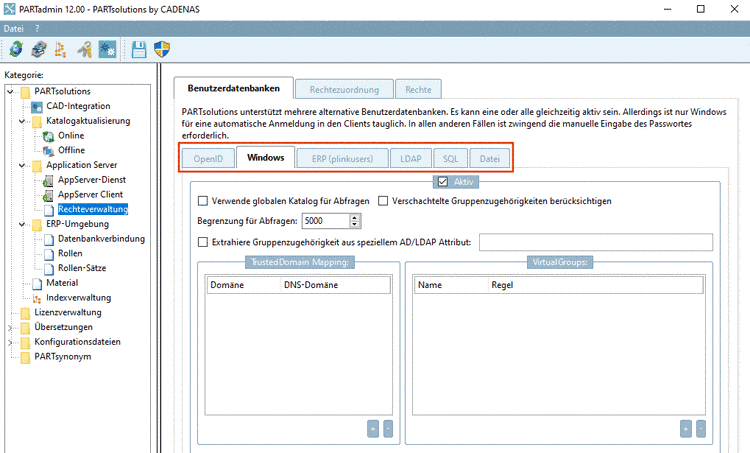Screen dimensions: 750x453
Task: Click the Name column header in VirtualGroups
Action: tap(451, 285)
